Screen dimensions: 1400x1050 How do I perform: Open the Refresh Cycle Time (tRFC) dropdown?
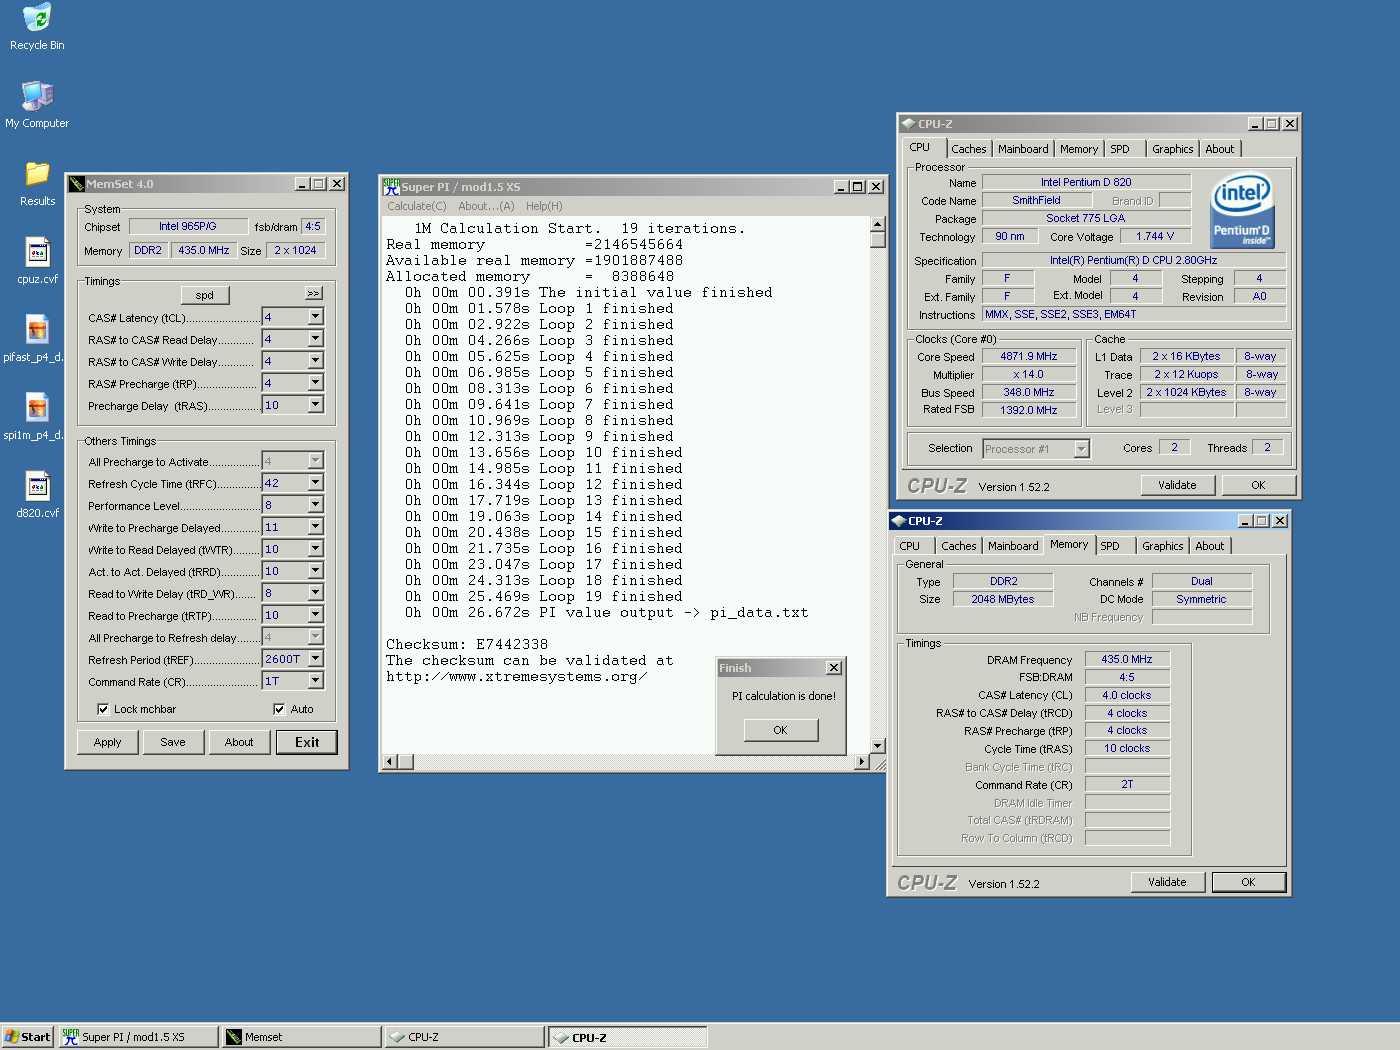pyautogui.click(x=315, y=483)
